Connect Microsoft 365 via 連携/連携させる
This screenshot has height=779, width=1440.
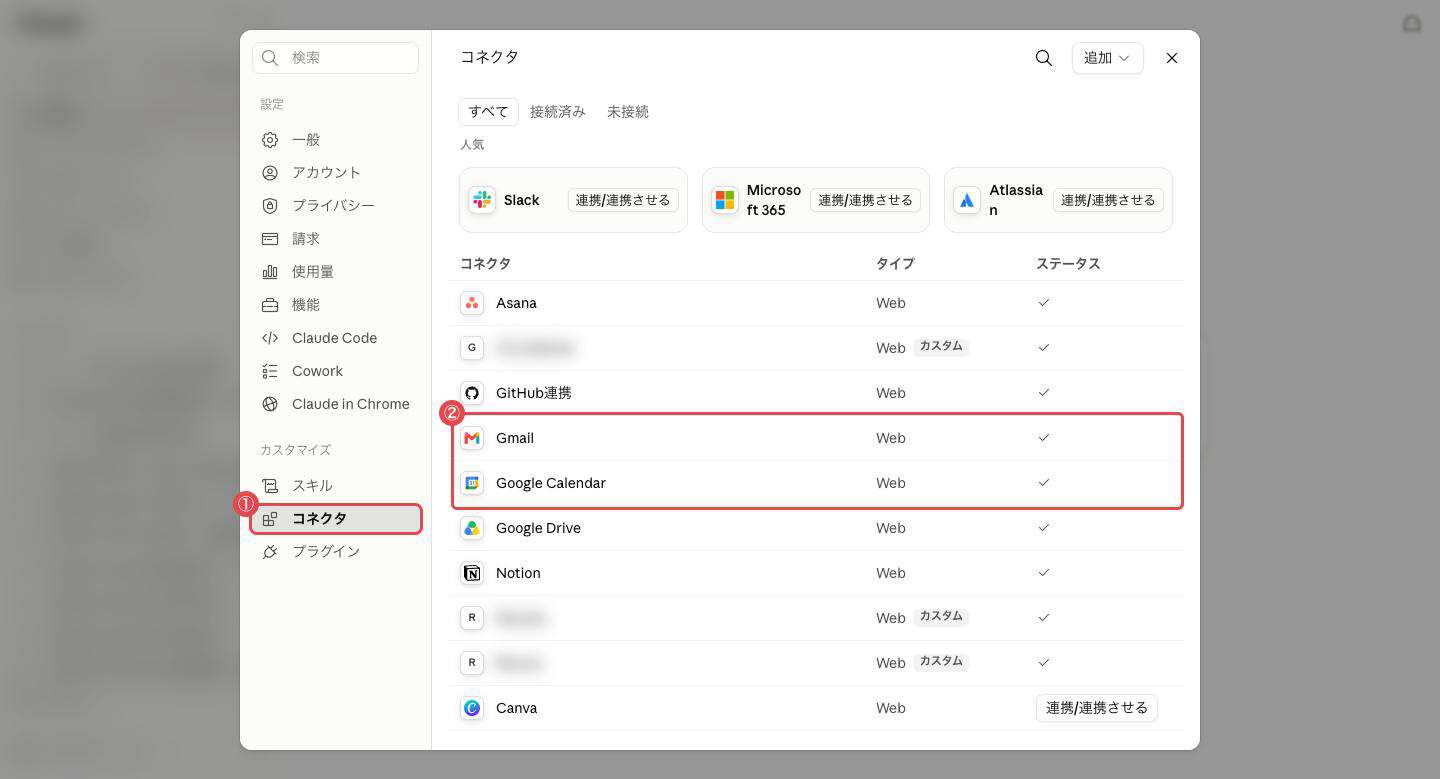click(x=865, y=200)
